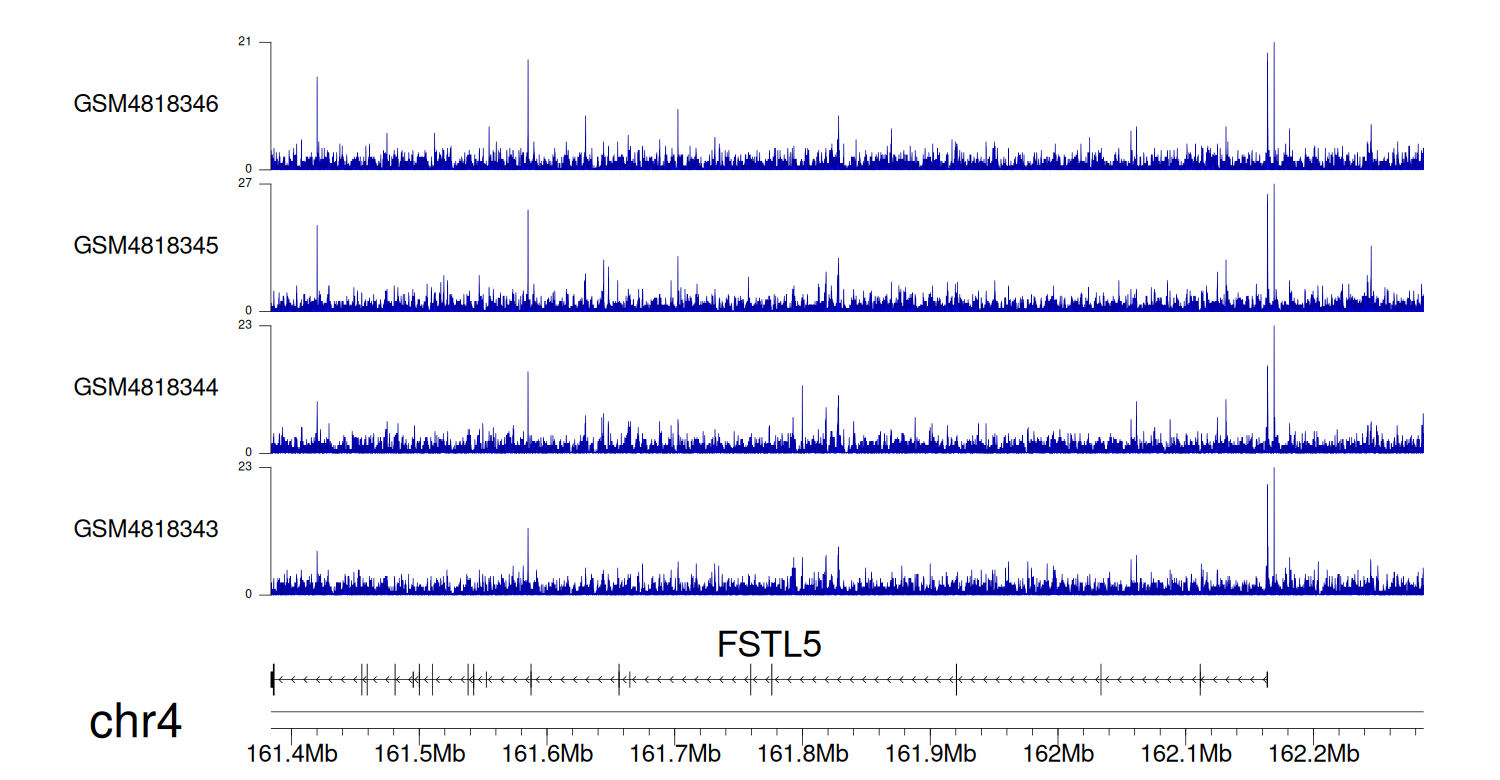Click the 161.9Mb axis label
1500x780 pixels.
point(930,753)
